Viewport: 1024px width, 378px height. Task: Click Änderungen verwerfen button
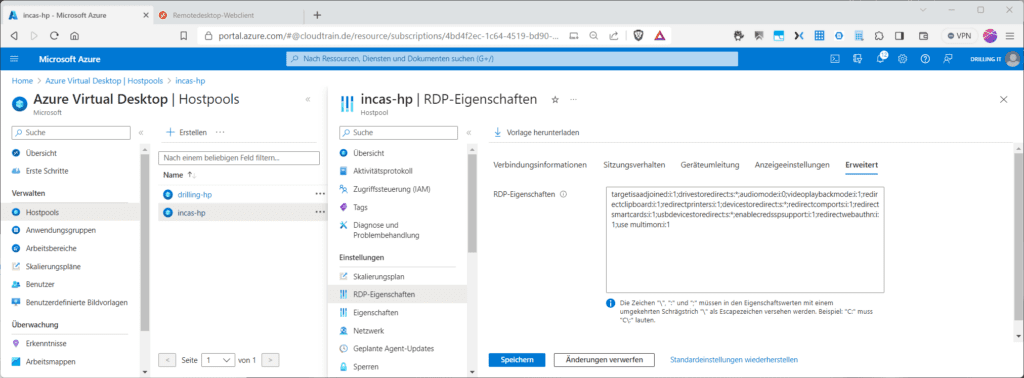click(x=604, y=360)
